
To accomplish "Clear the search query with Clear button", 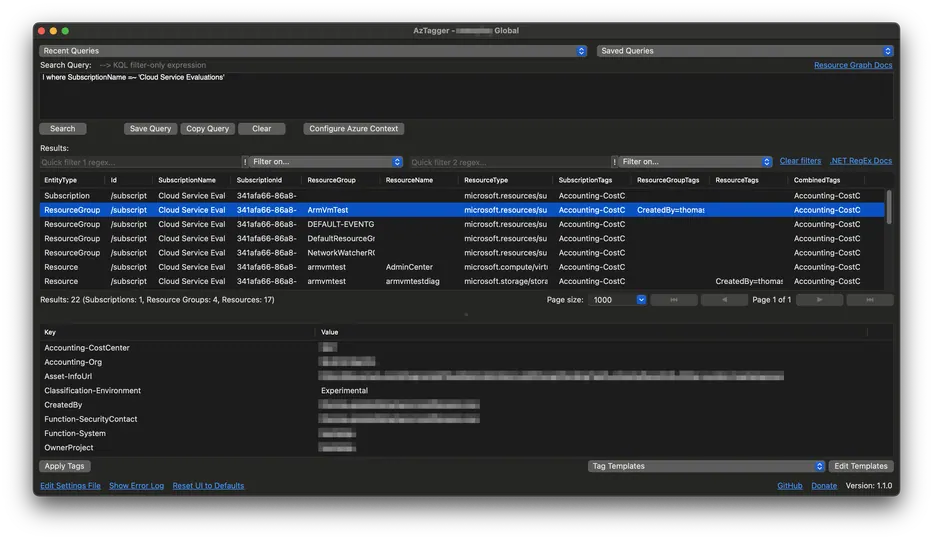I will coord(261,128).
